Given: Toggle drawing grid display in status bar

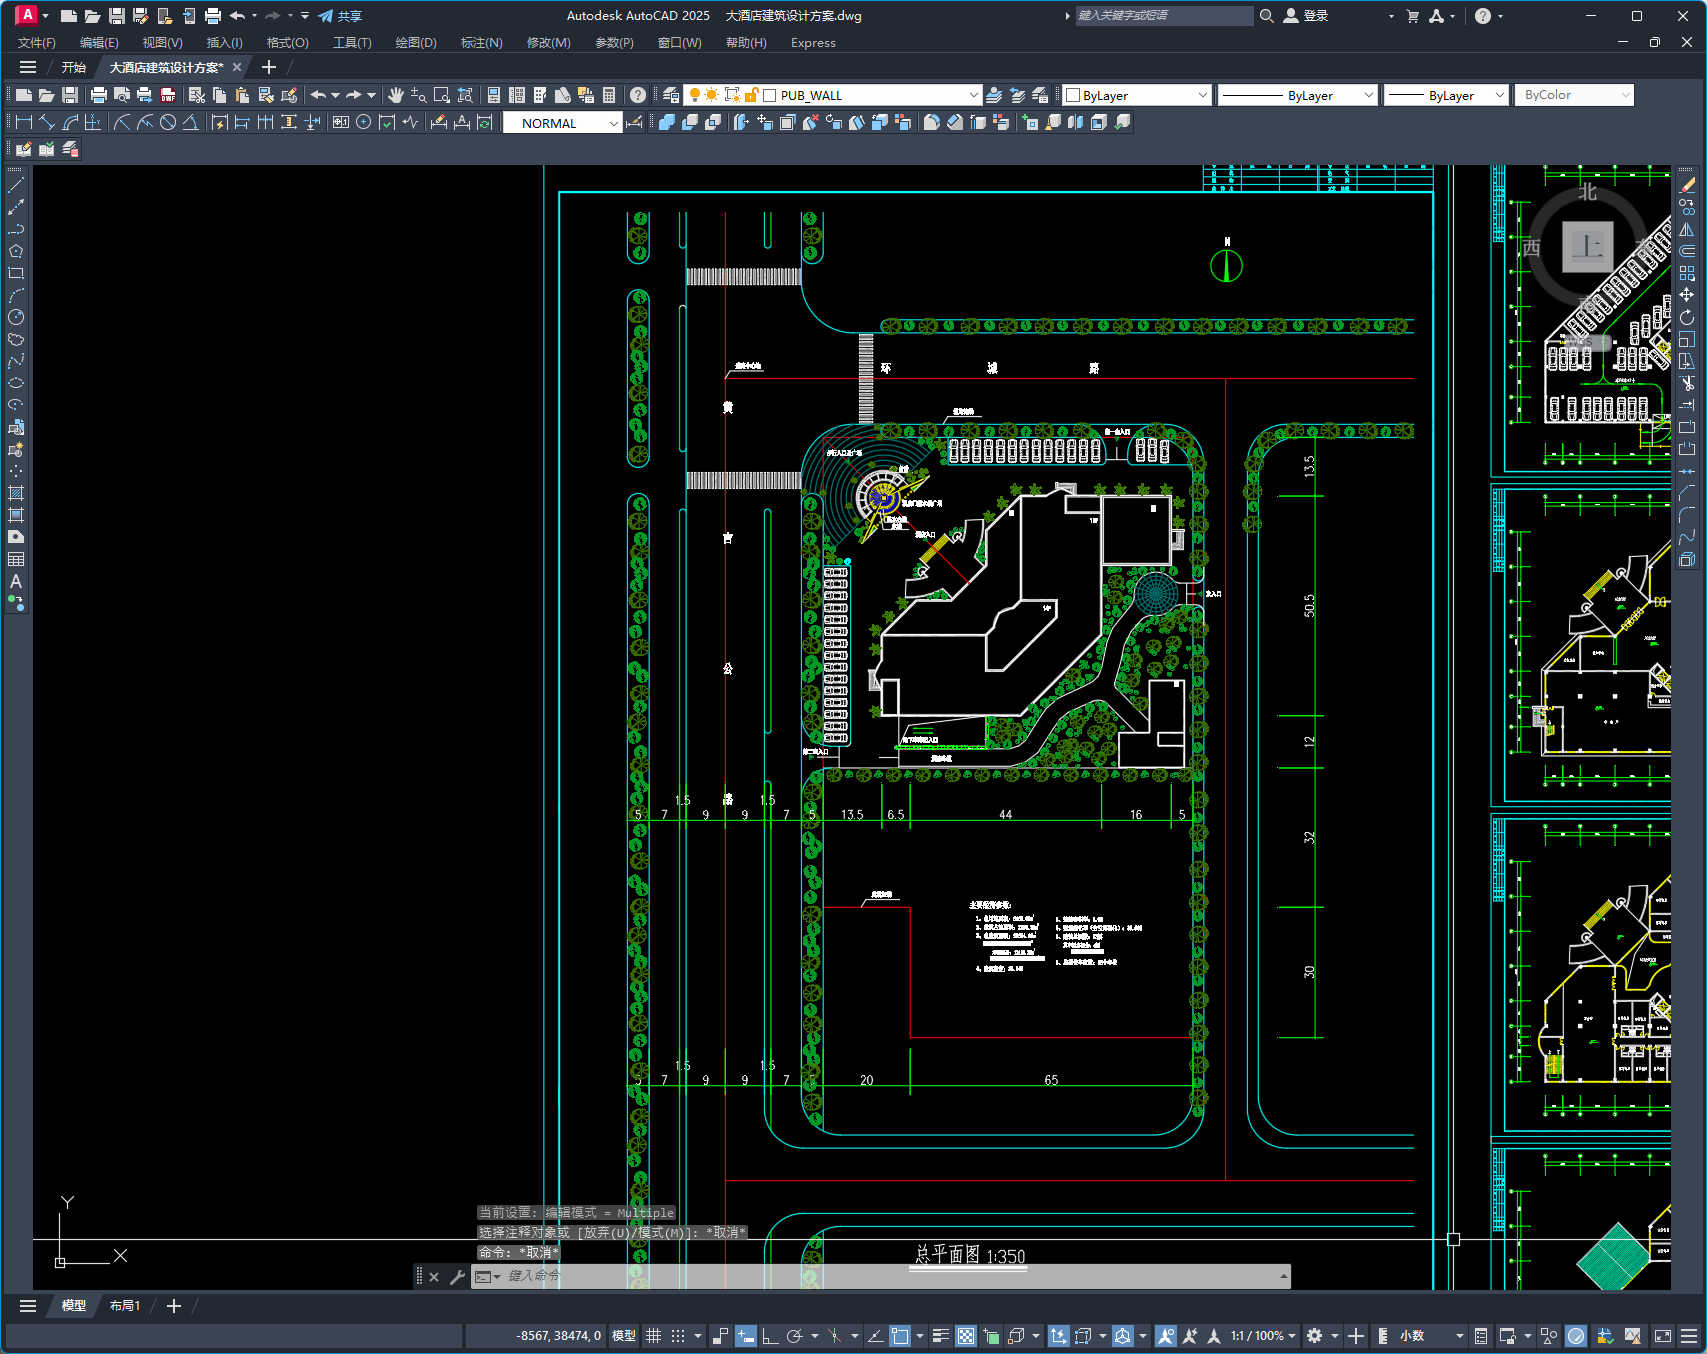Looking at the screenshot, I should [x=654, y=1335].
